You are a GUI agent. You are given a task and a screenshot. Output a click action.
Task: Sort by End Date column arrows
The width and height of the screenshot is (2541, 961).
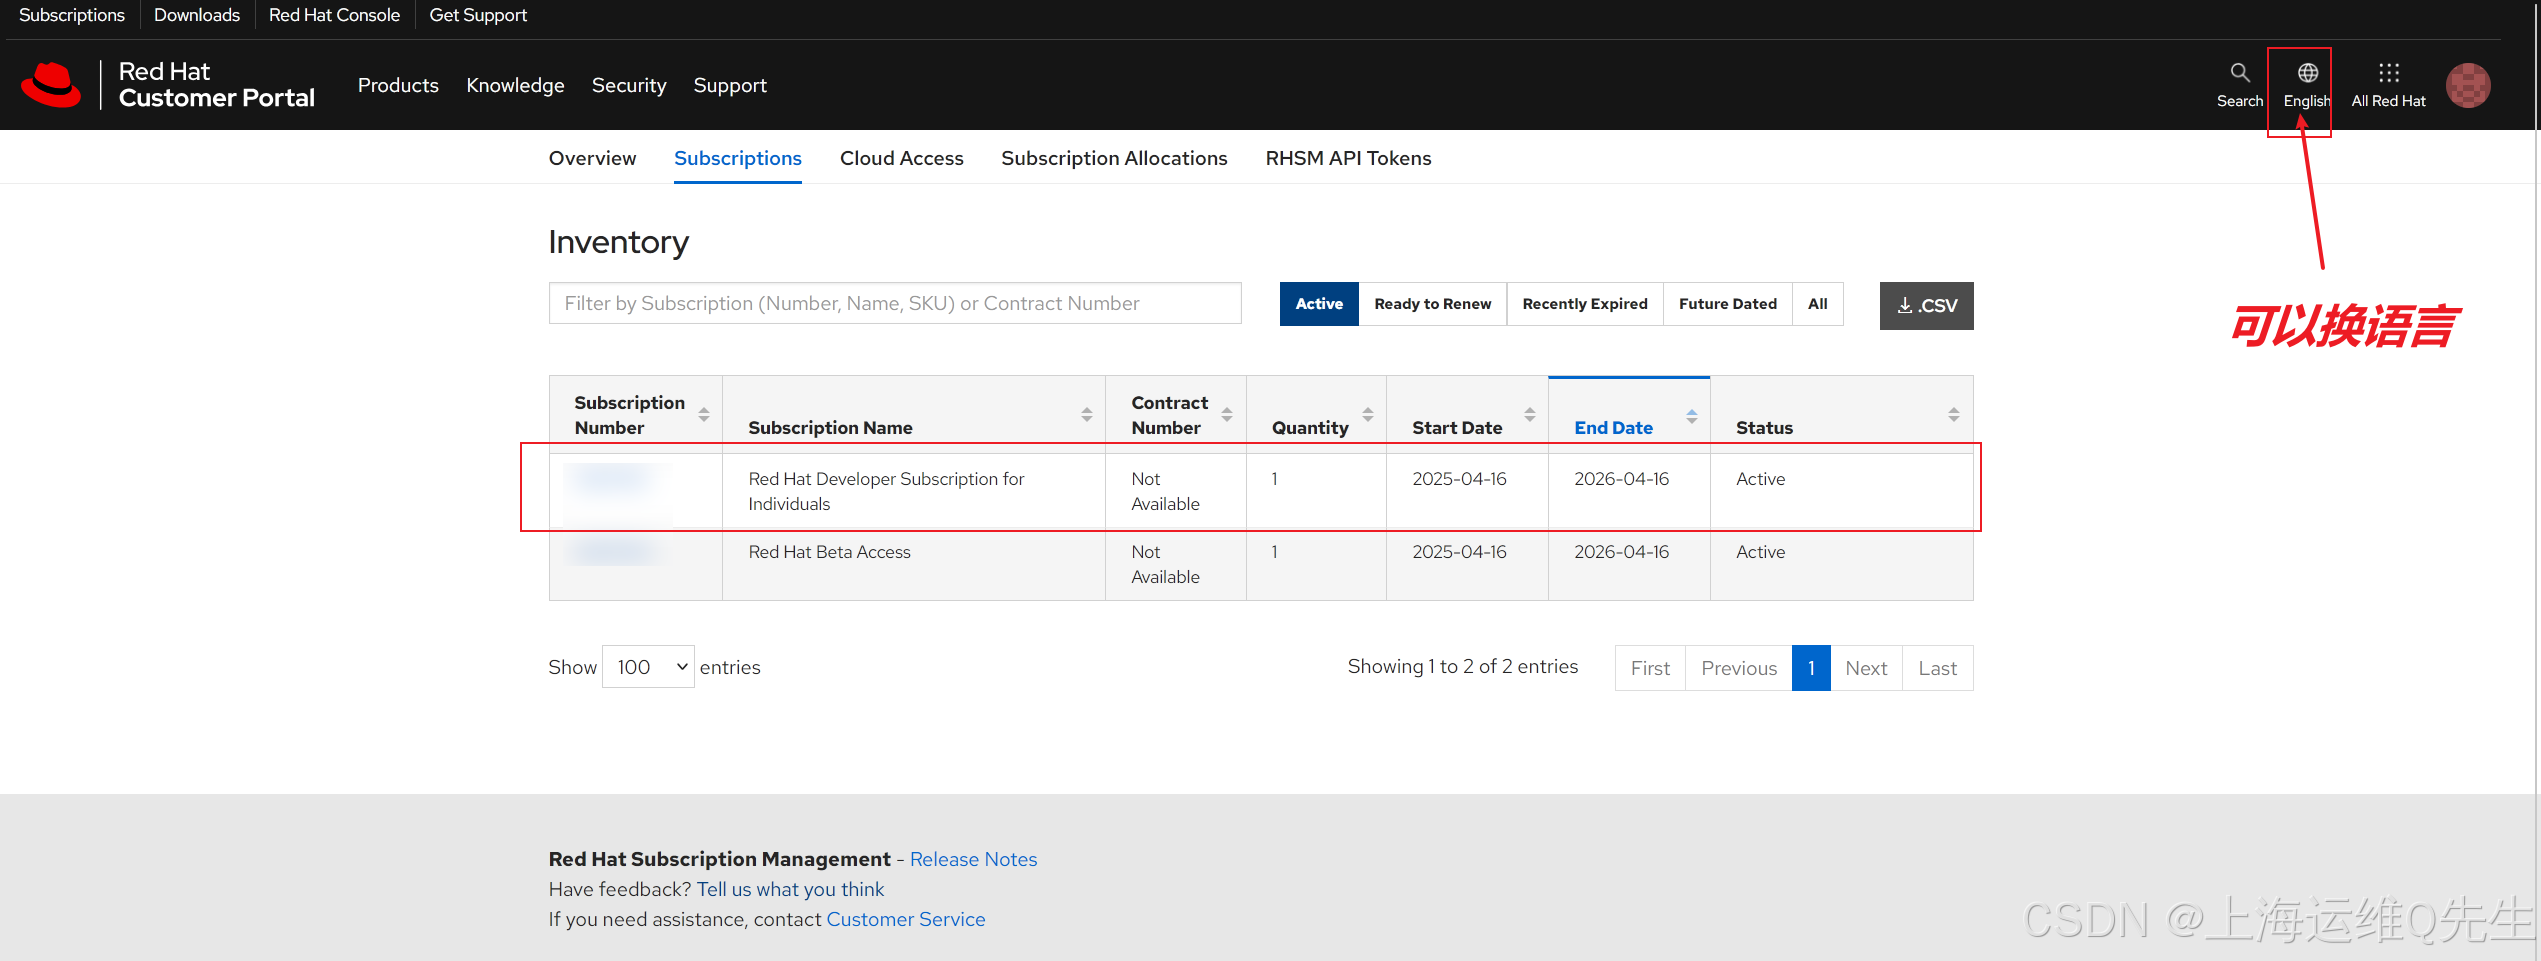(1691, 414)
